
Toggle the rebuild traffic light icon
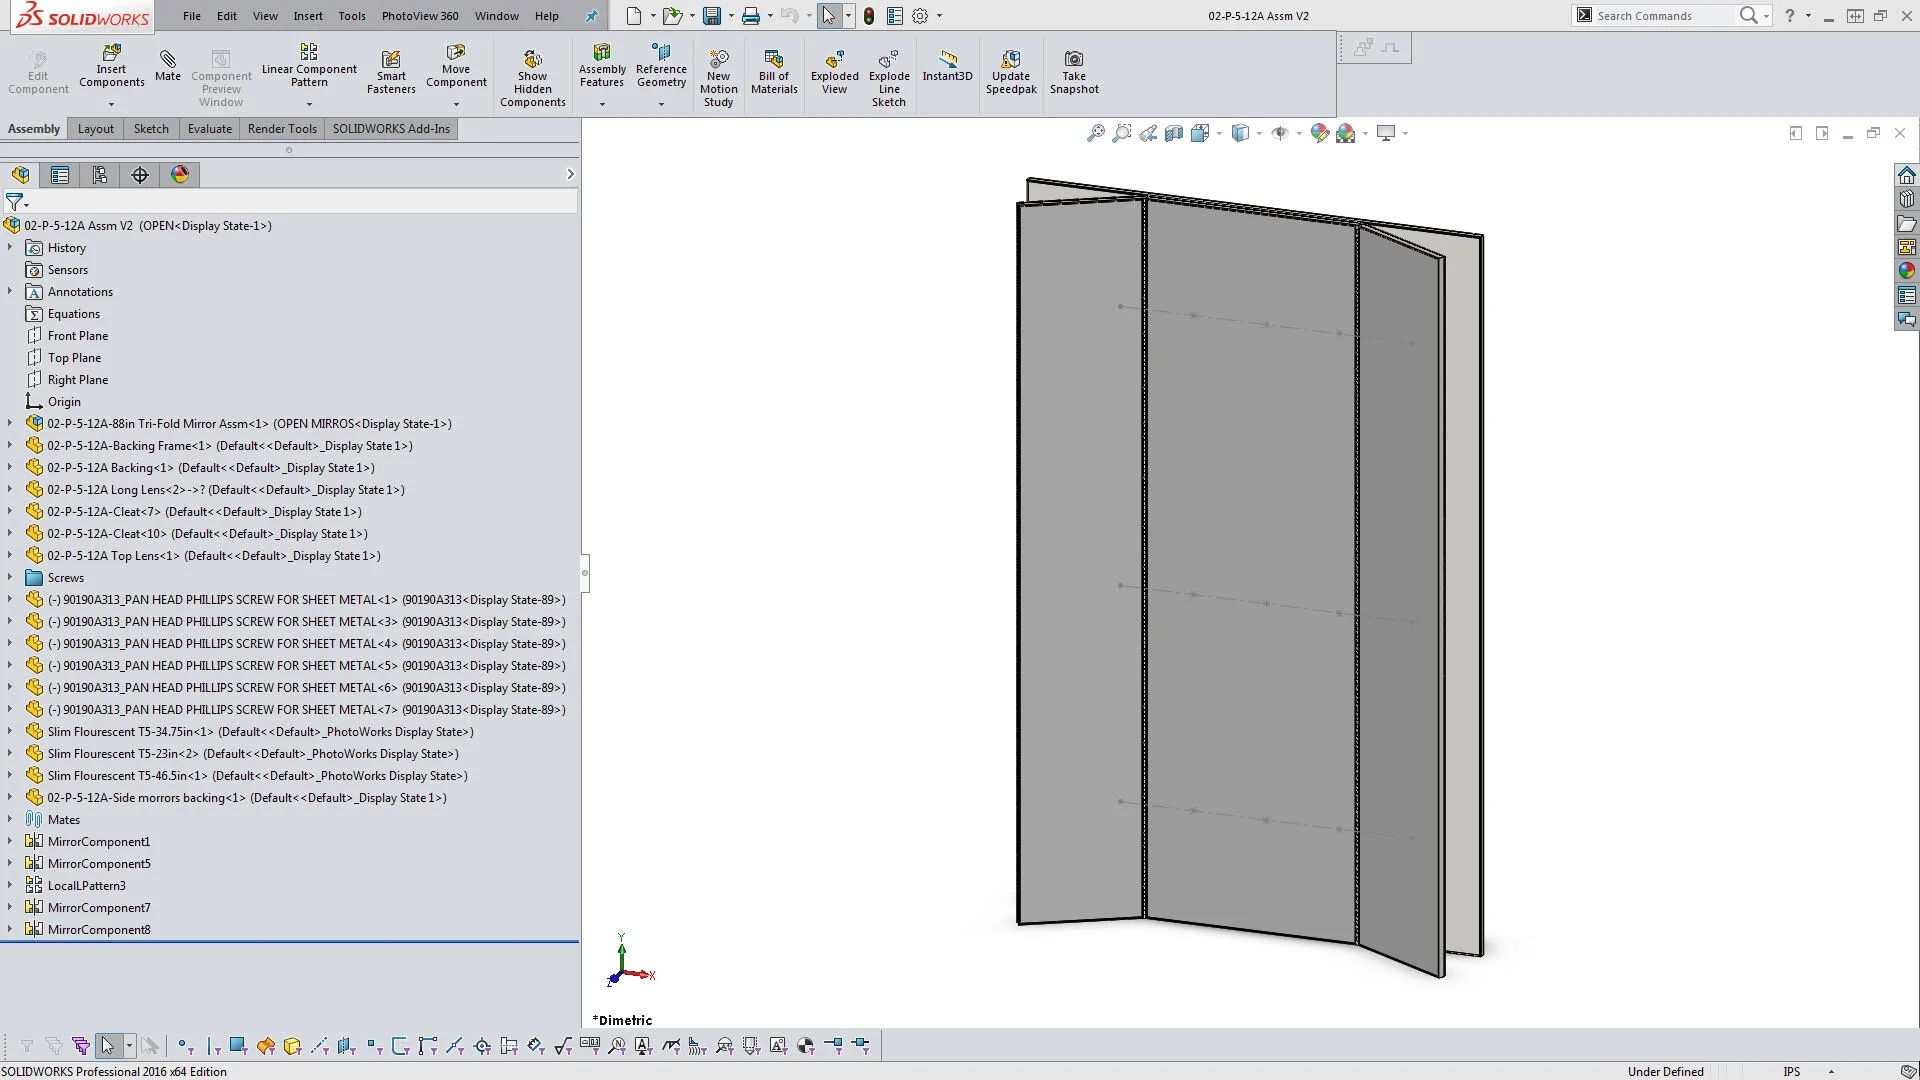[x=869, y=16]
